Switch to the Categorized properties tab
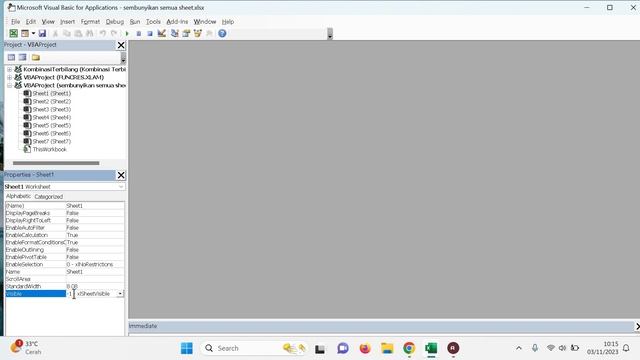The image size is (640, 360). click(x=49, y=197)
